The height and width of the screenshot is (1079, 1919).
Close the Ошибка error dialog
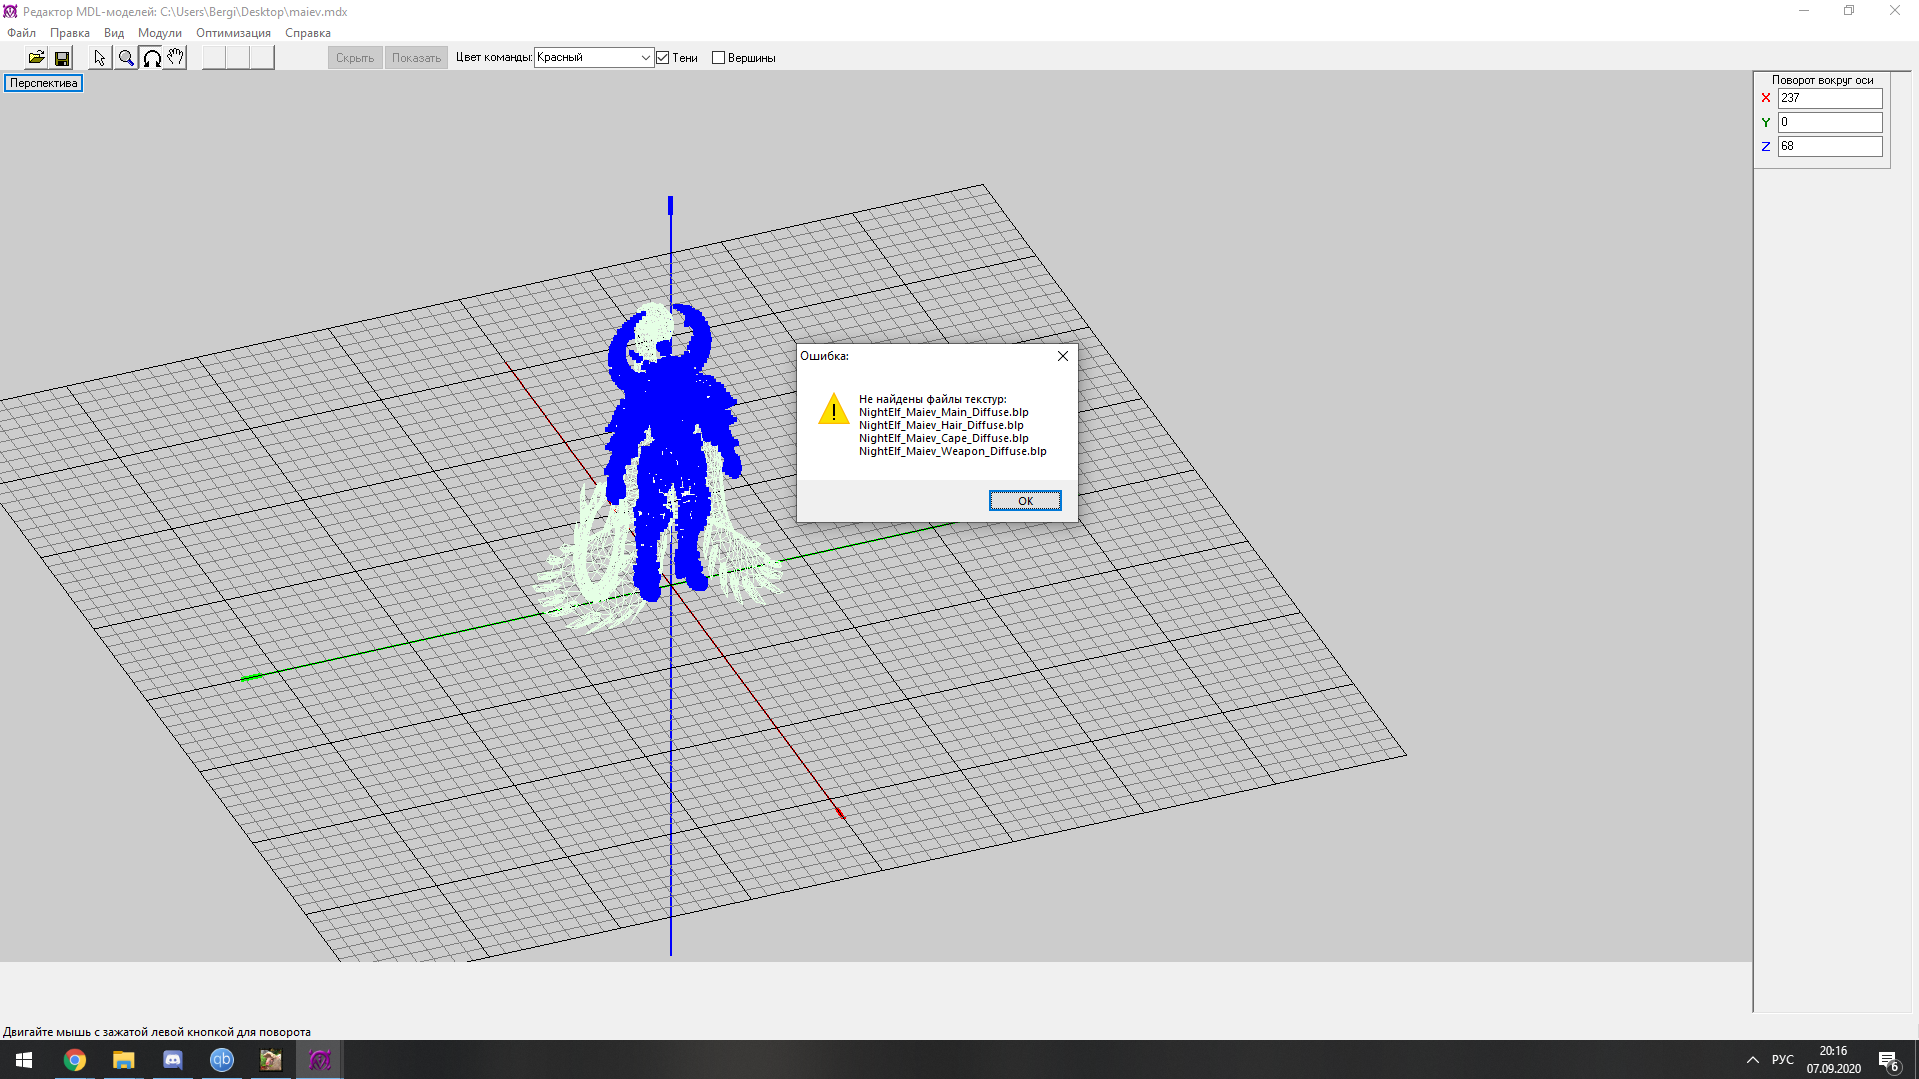[x=1062, y=356]
